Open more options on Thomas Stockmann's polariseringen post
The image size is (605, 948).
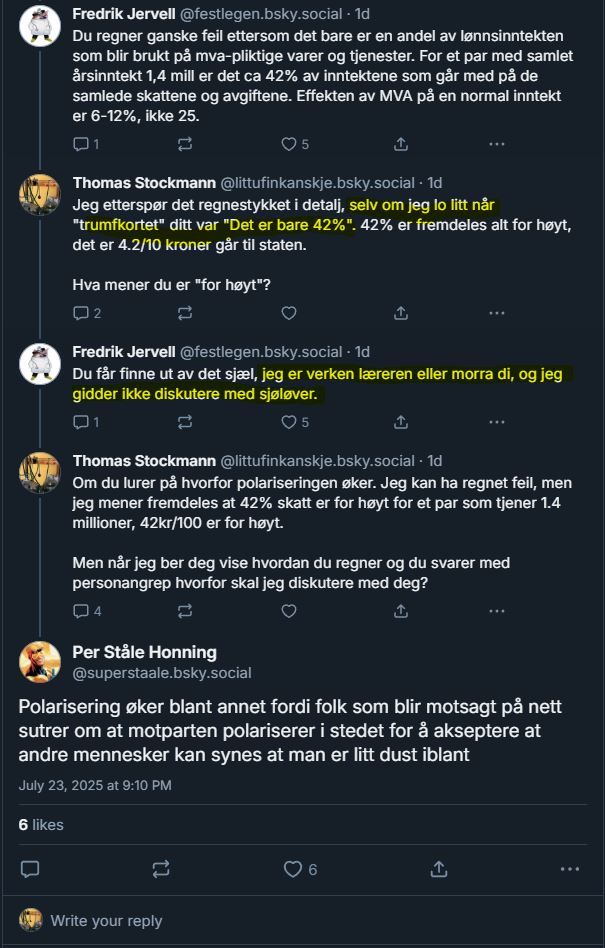pos(497,611)
